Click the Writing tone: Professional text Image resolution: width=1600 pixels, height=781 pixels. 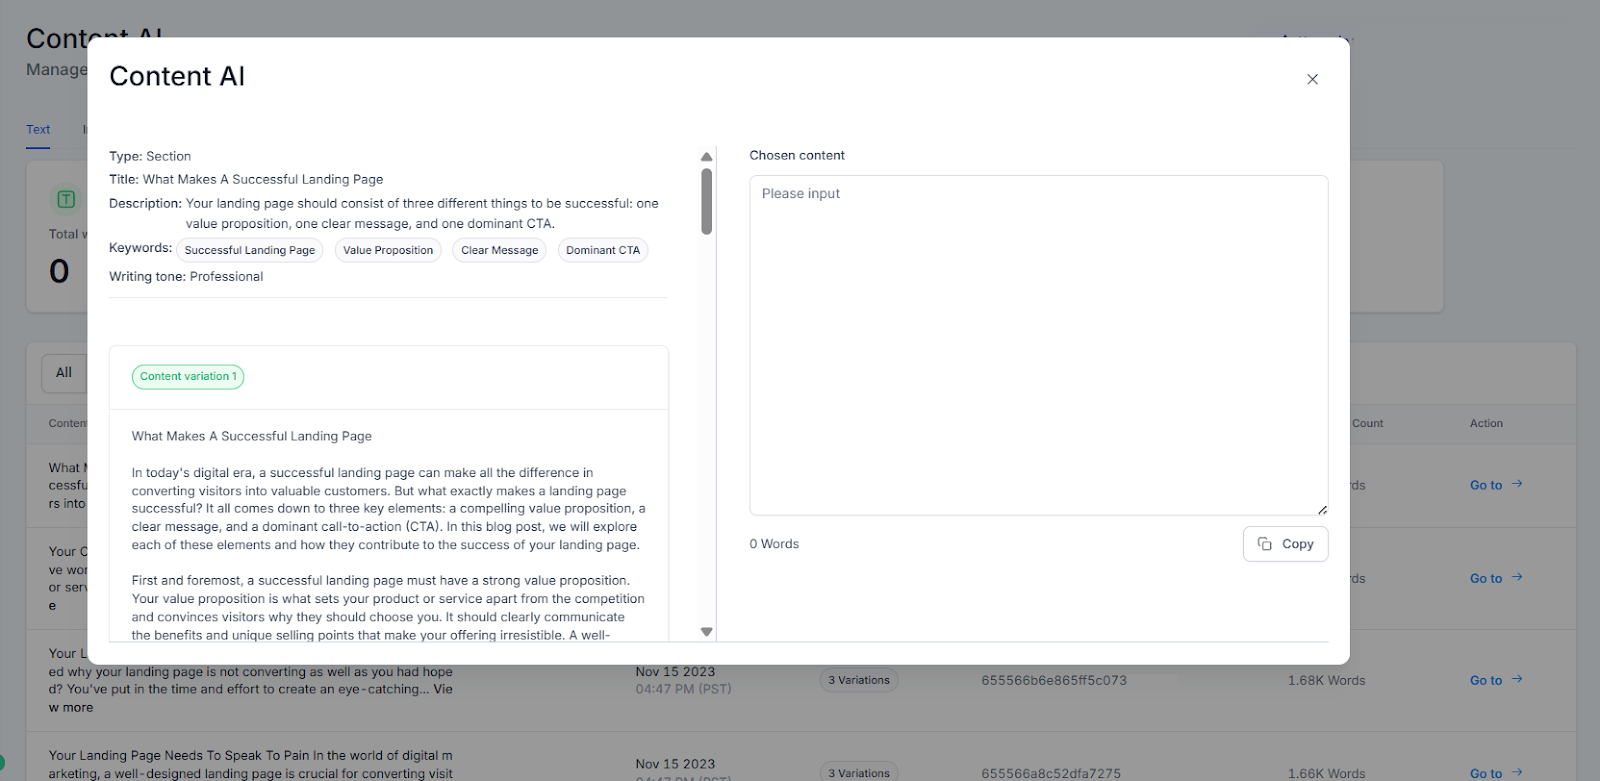[186, 277]
